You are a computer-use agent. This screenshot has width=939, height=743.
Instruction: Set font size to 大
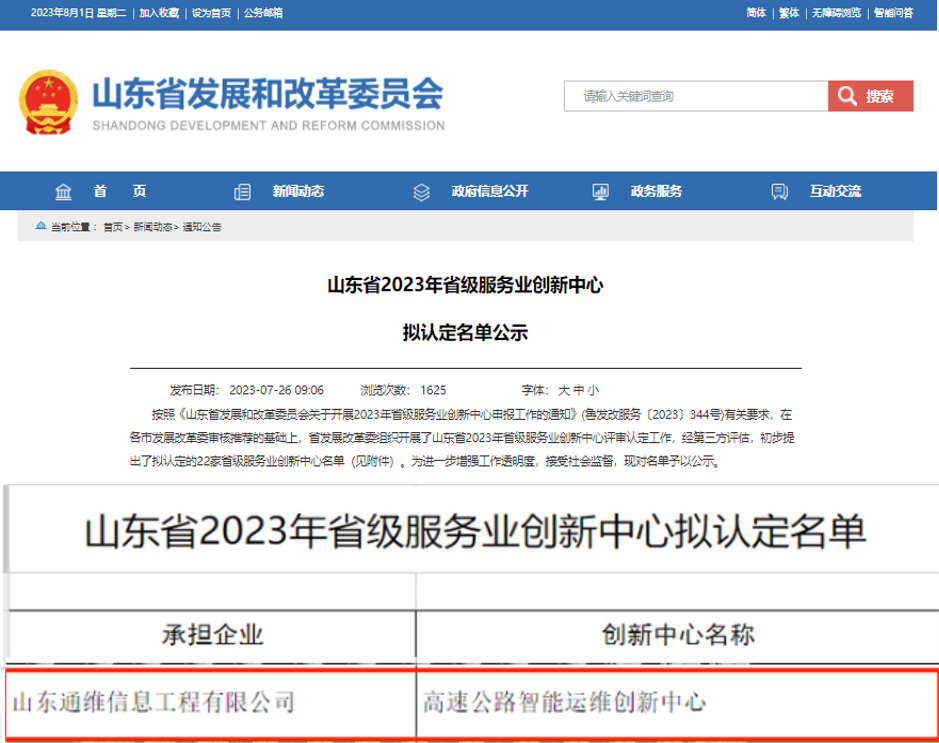coord(563,390)
